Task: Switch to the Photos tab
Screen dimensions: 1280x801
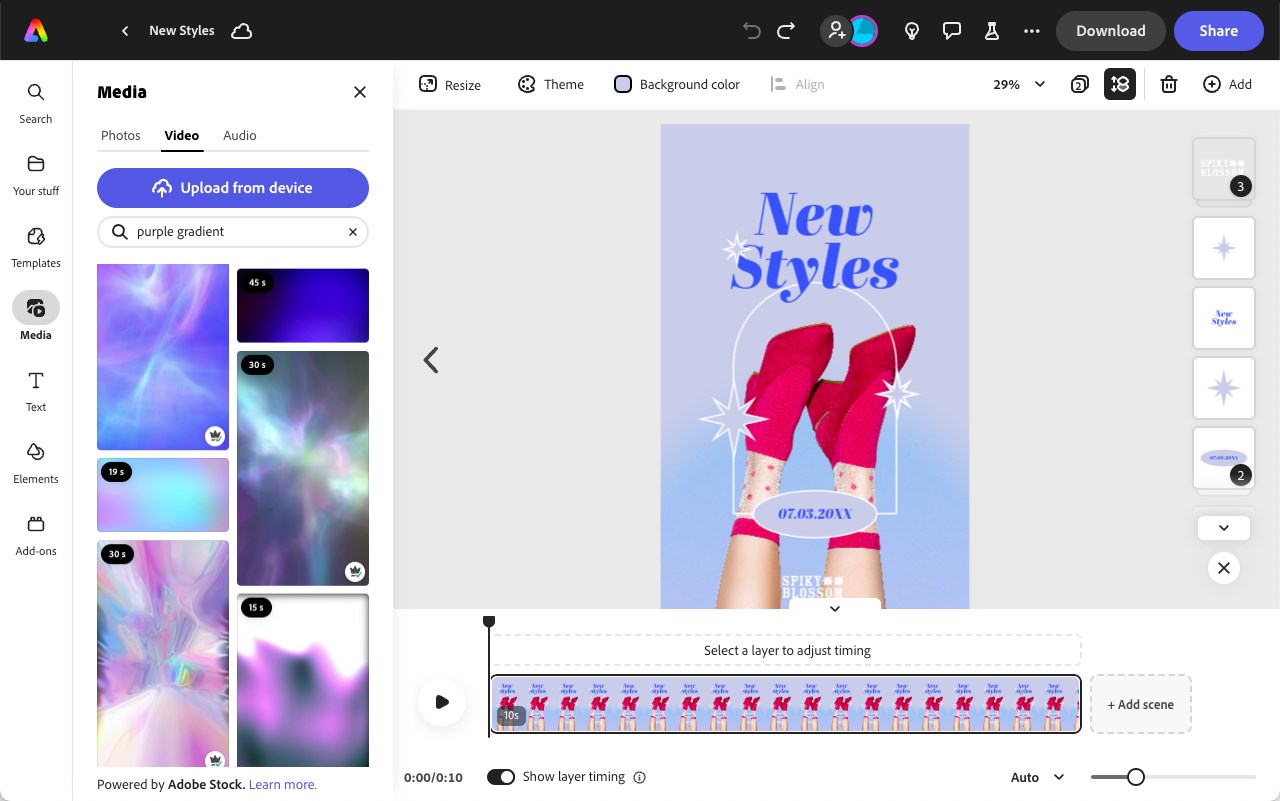Action: click(120, 135)
